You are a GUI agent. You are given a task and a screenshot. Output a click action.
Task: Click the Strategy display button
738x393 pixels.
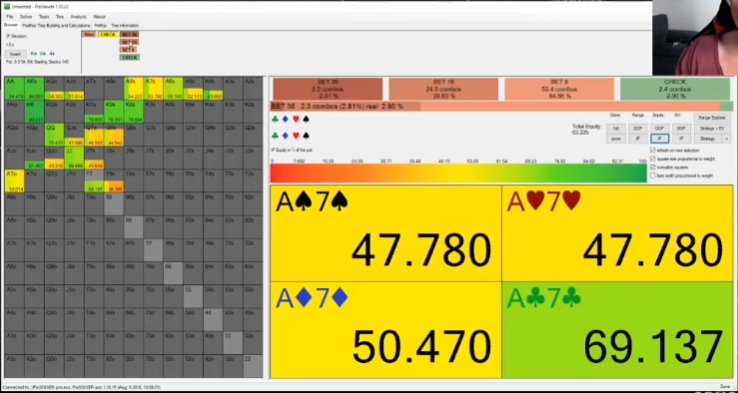point(707,139)
